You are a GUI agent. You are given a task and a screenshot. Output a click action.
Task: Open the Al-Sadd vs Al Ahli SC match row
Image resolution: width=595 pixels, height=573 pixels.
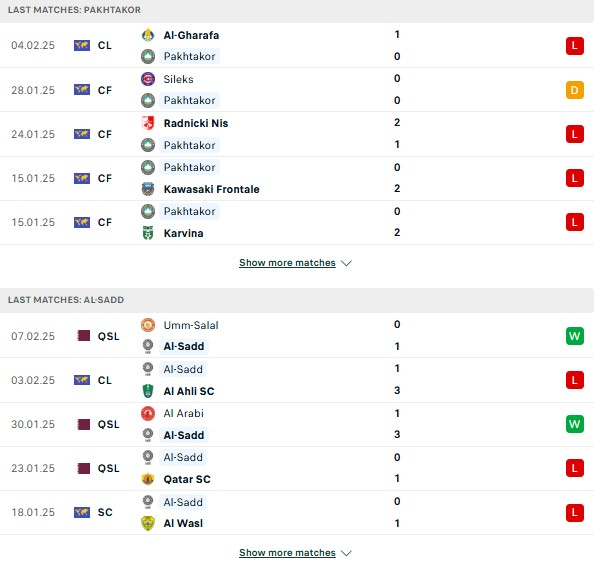click(298, 380)
